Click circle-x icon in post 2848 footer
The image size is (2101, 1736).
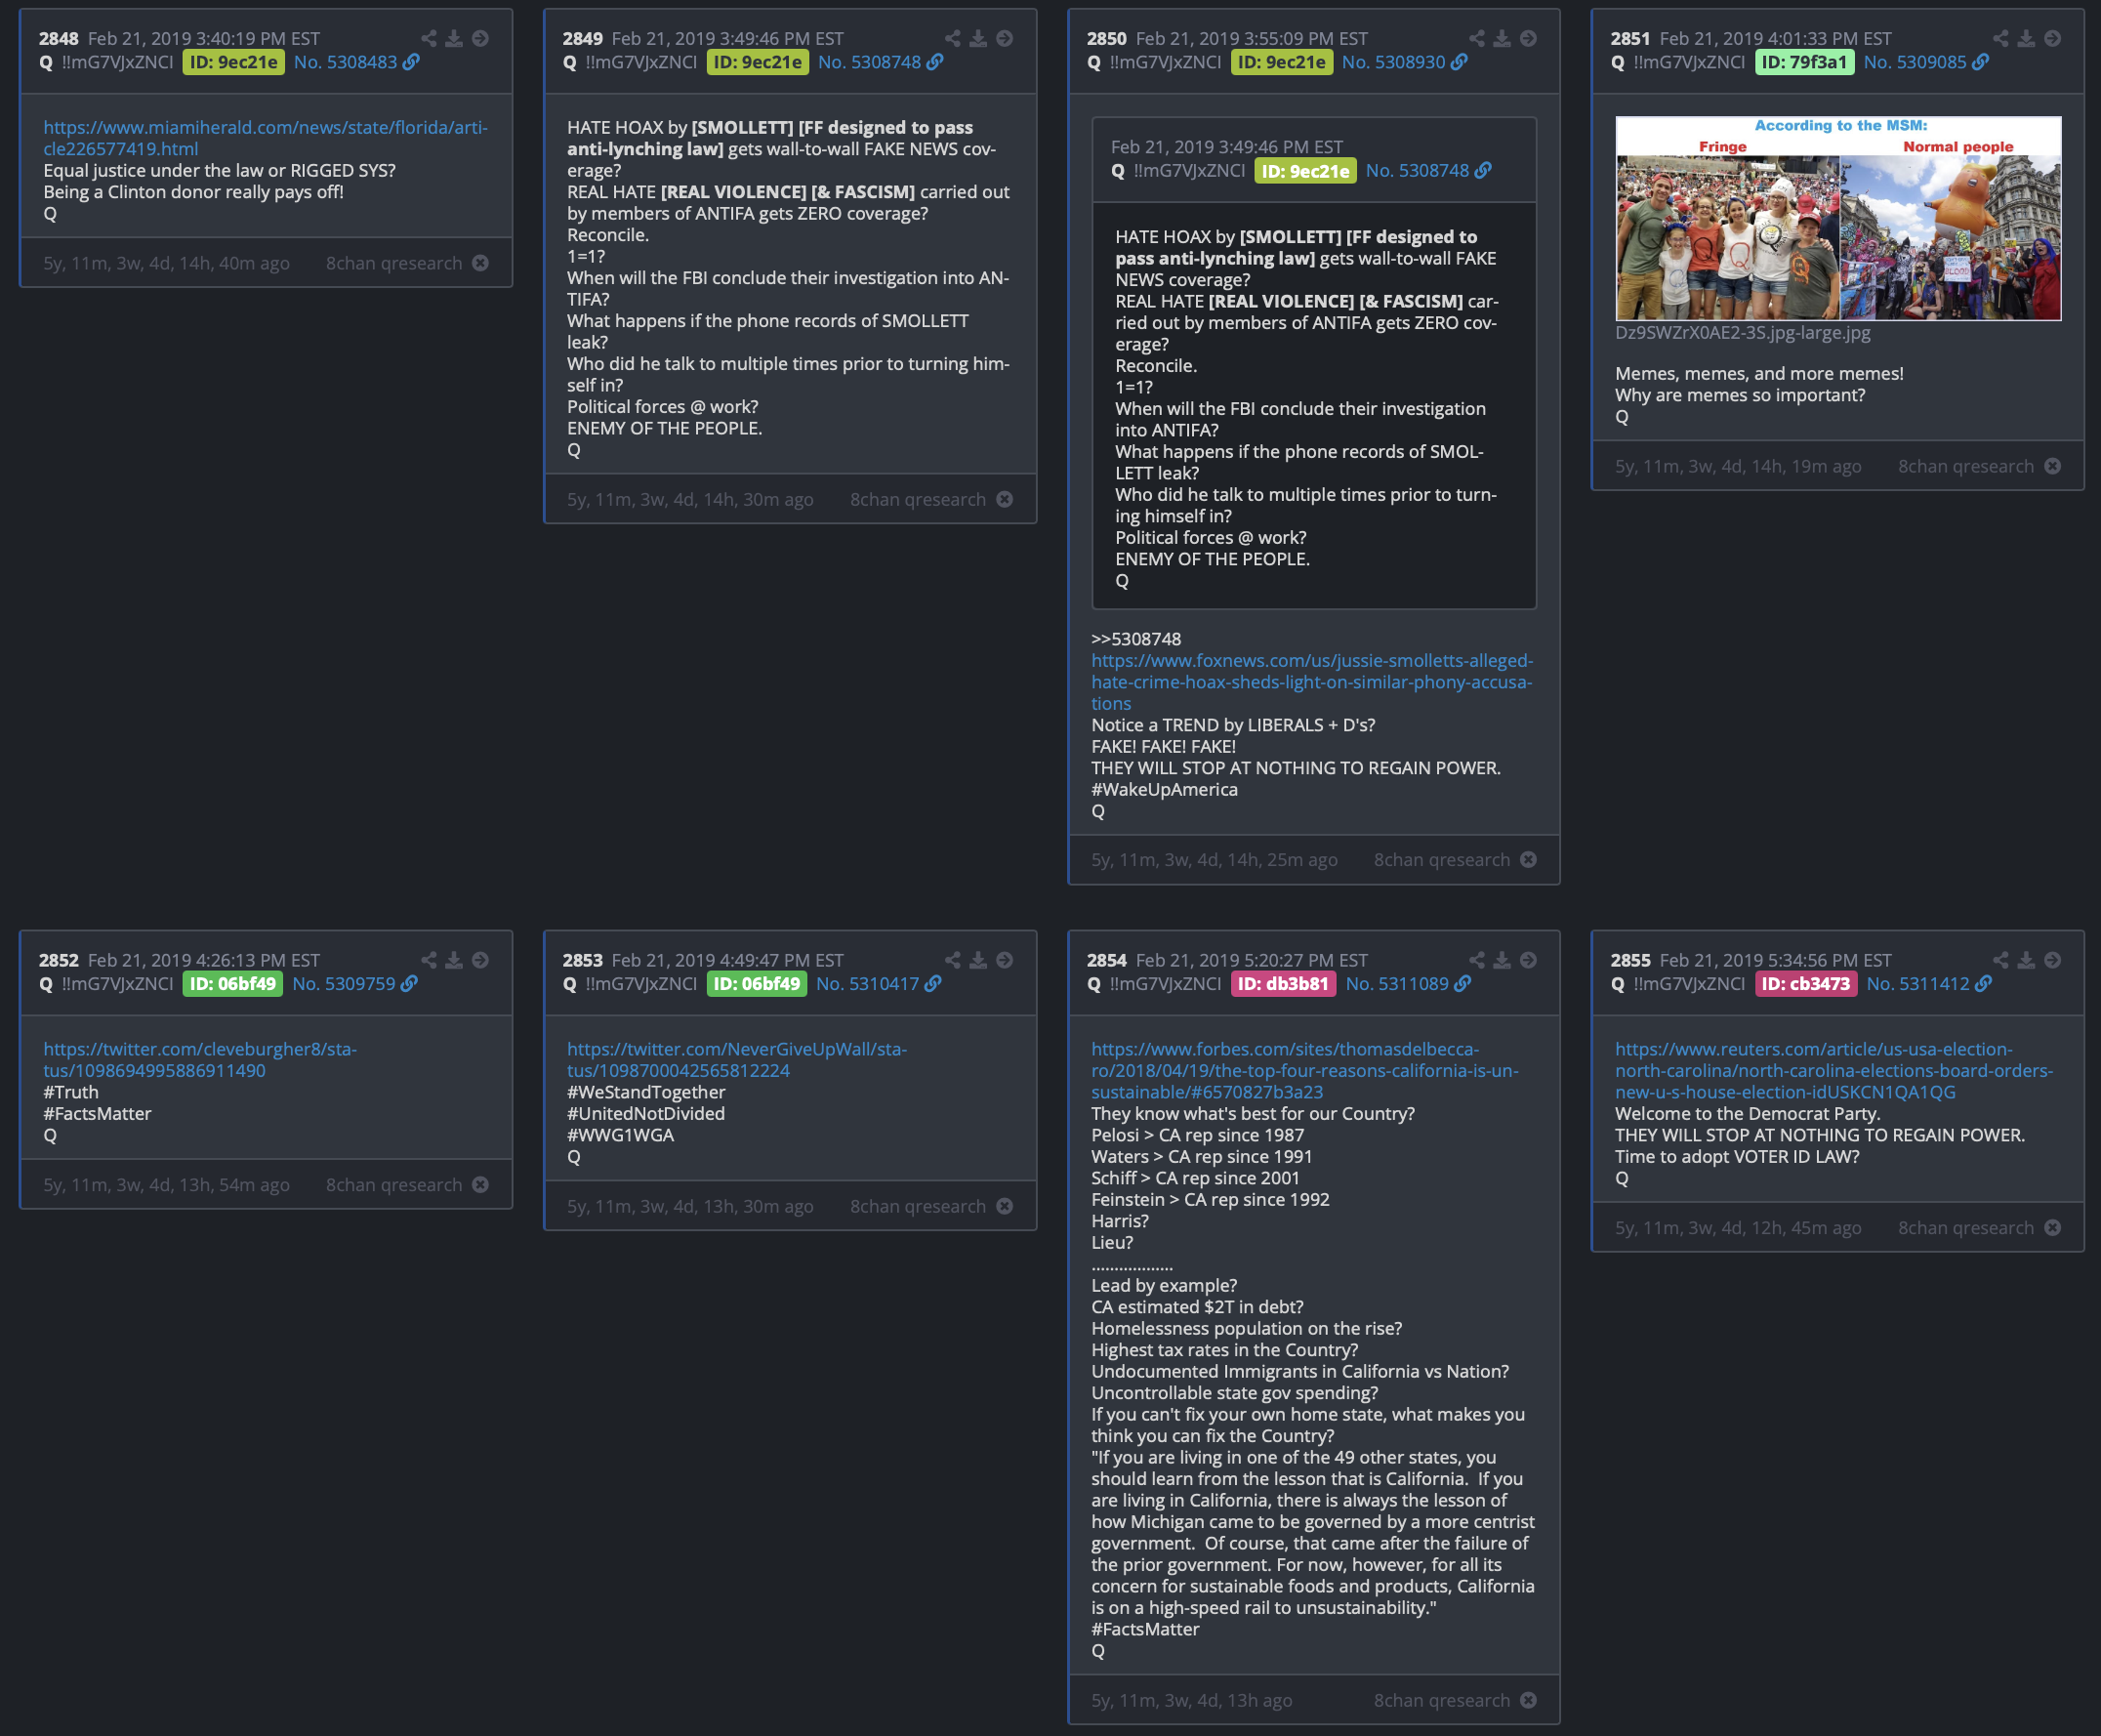[x=481, y=263]
